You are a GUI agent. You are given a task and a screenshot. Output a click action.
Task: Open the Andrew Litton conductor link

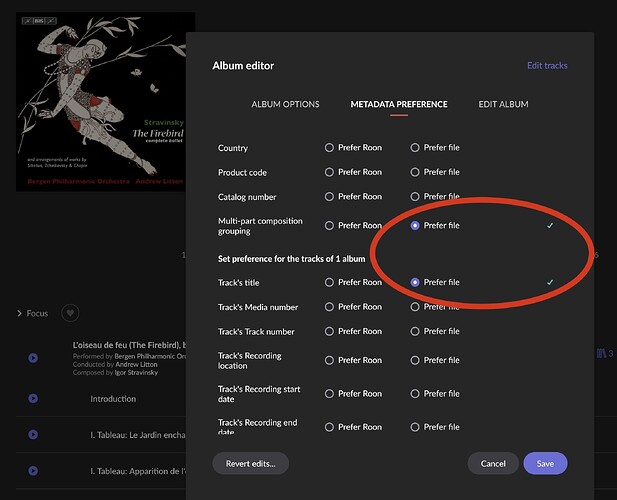[x=136, y=364]
